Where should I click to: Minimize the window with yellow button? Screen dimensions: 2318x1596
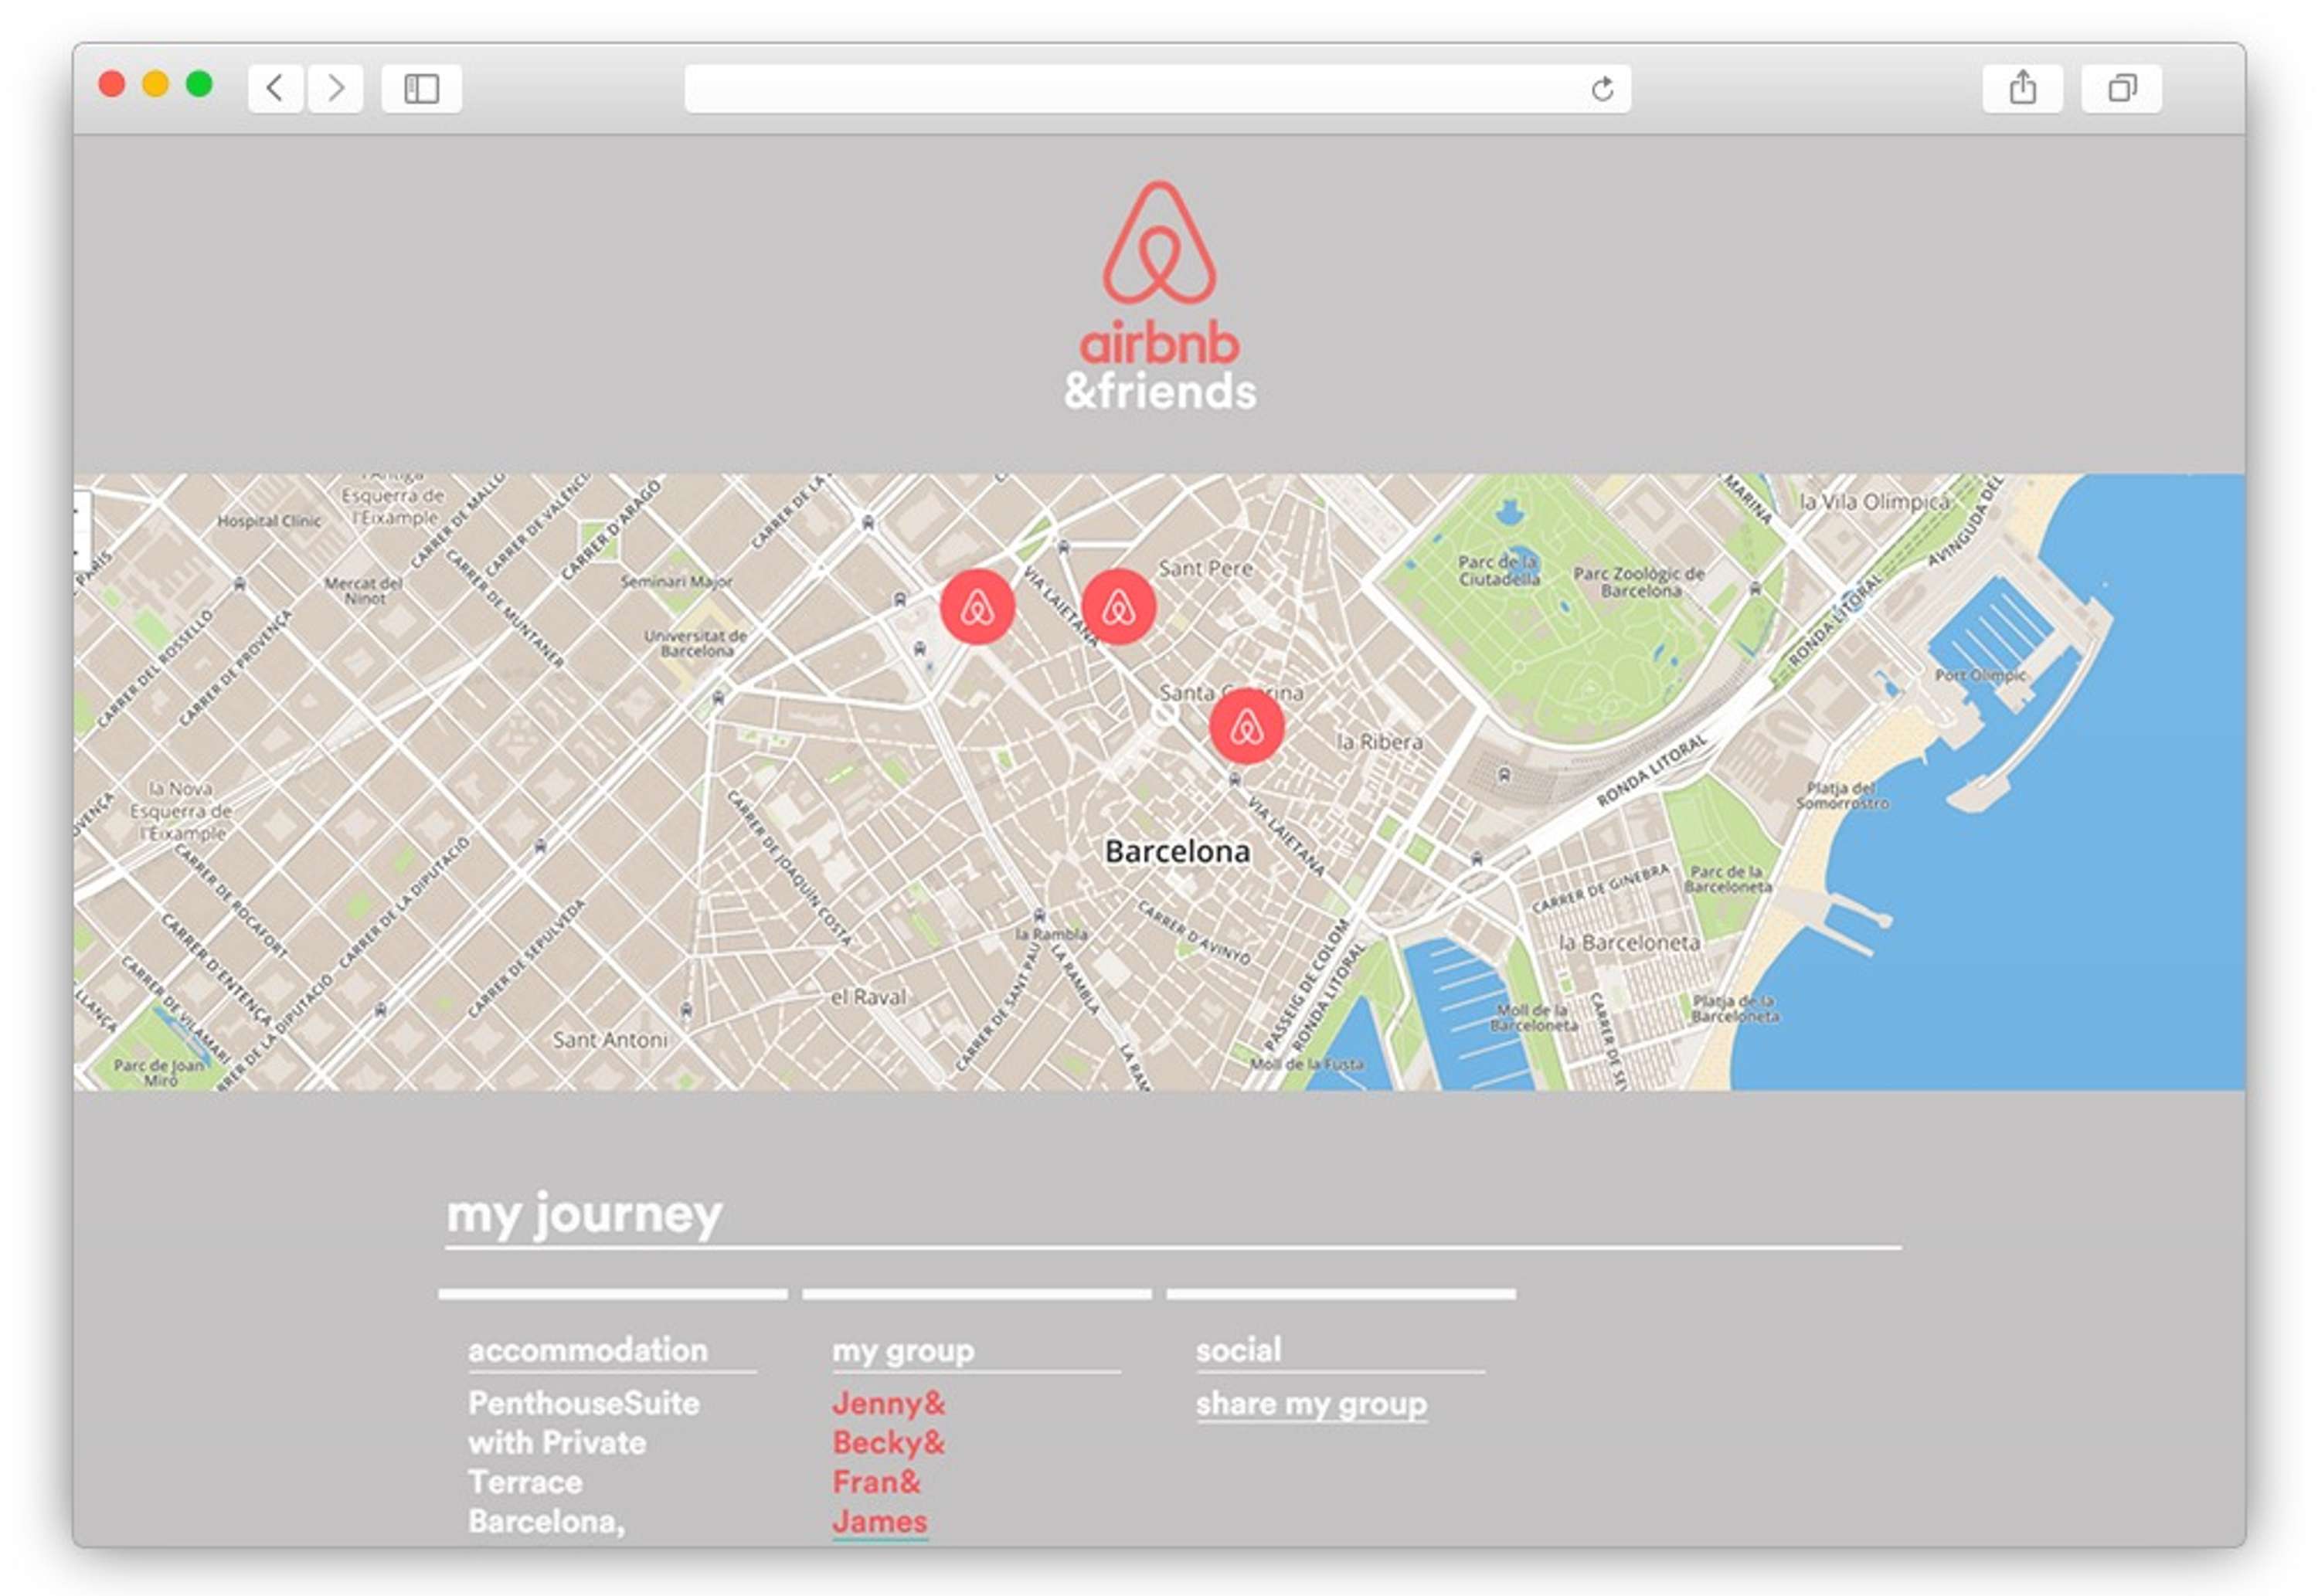point(156,84)
